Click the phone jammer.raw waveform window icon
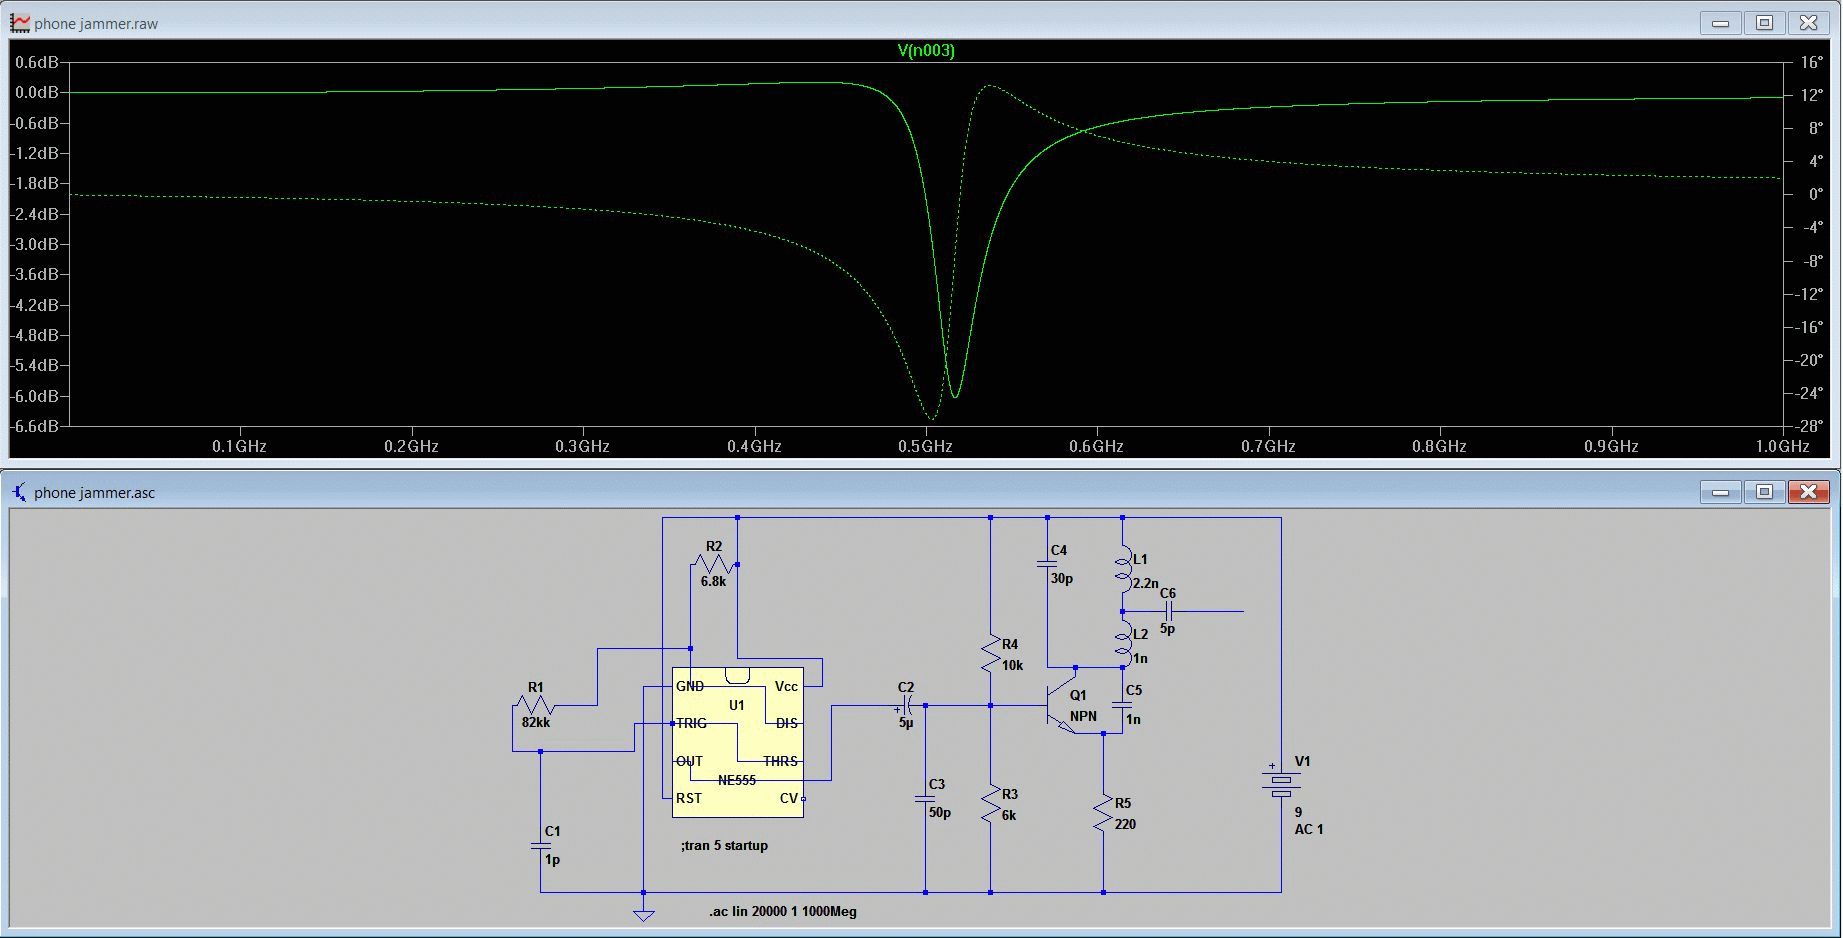 click(x=20, y=23)
